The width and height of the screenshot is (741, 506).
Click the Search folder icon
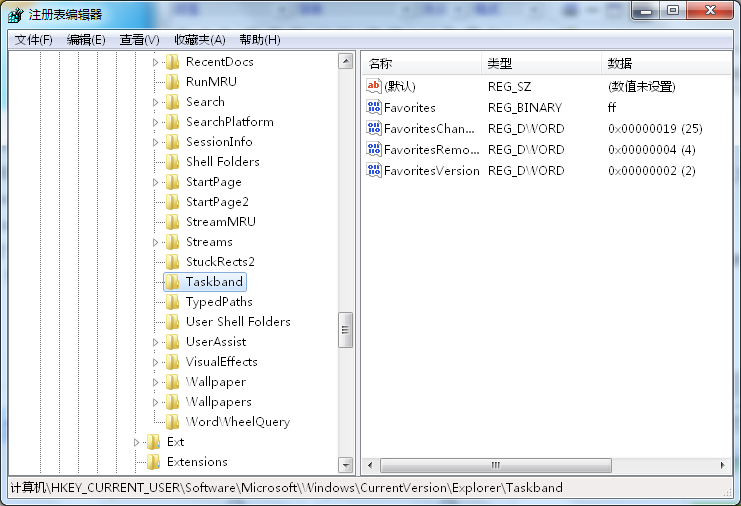(x=172, y=102)
